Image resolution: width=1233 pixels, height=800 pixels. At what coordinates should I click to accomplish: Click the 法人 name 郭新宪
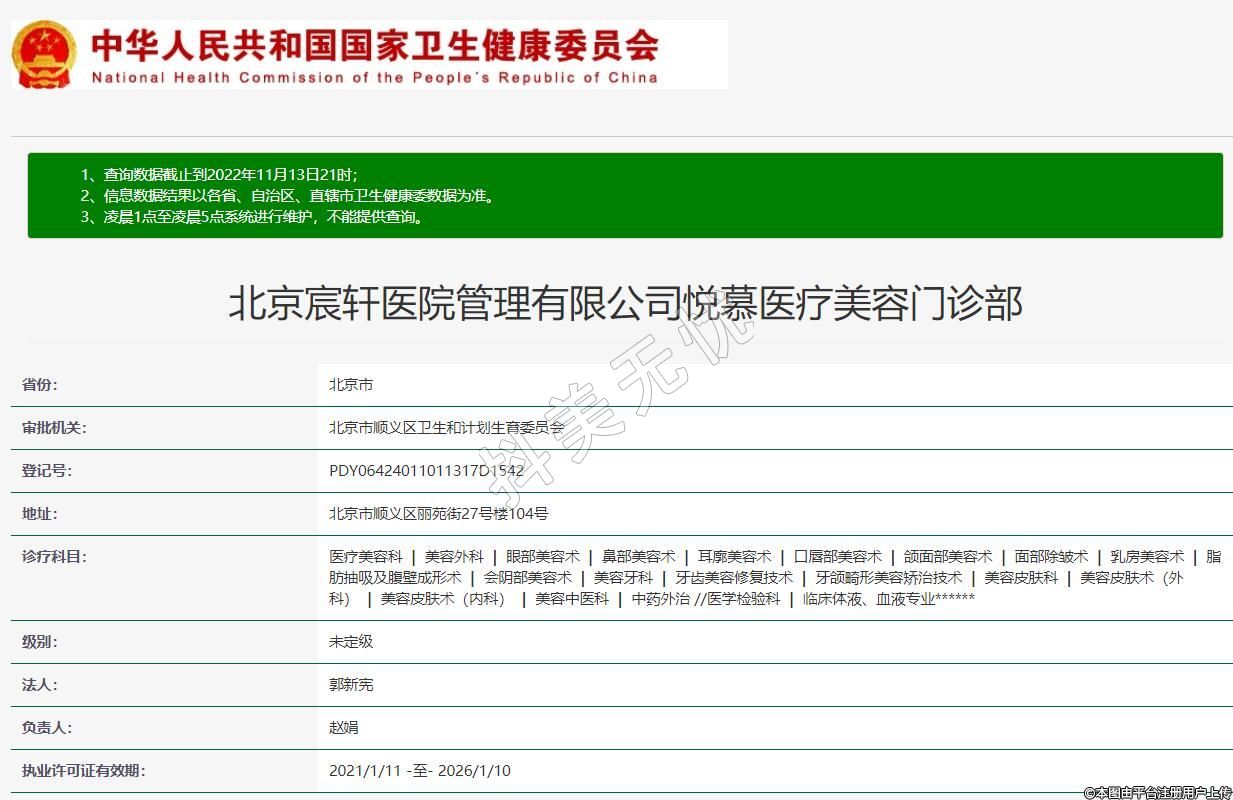[351, 685]
